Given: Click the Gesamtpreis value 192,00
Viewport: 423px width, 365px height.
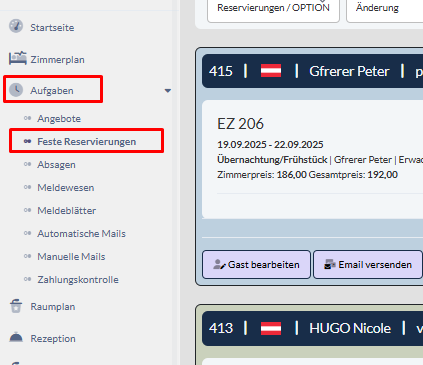Looking at the screenshot, I should (382, 175).
